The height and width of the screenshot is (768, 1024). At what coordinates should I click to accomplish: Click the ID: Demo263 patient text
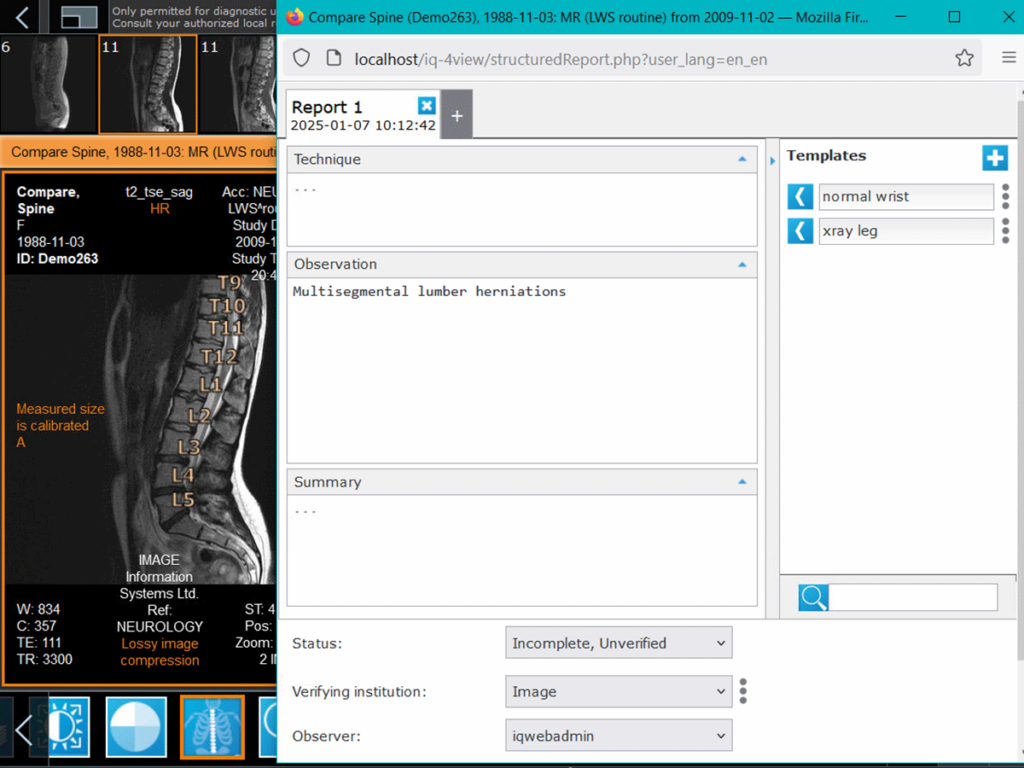pos(57,259)
